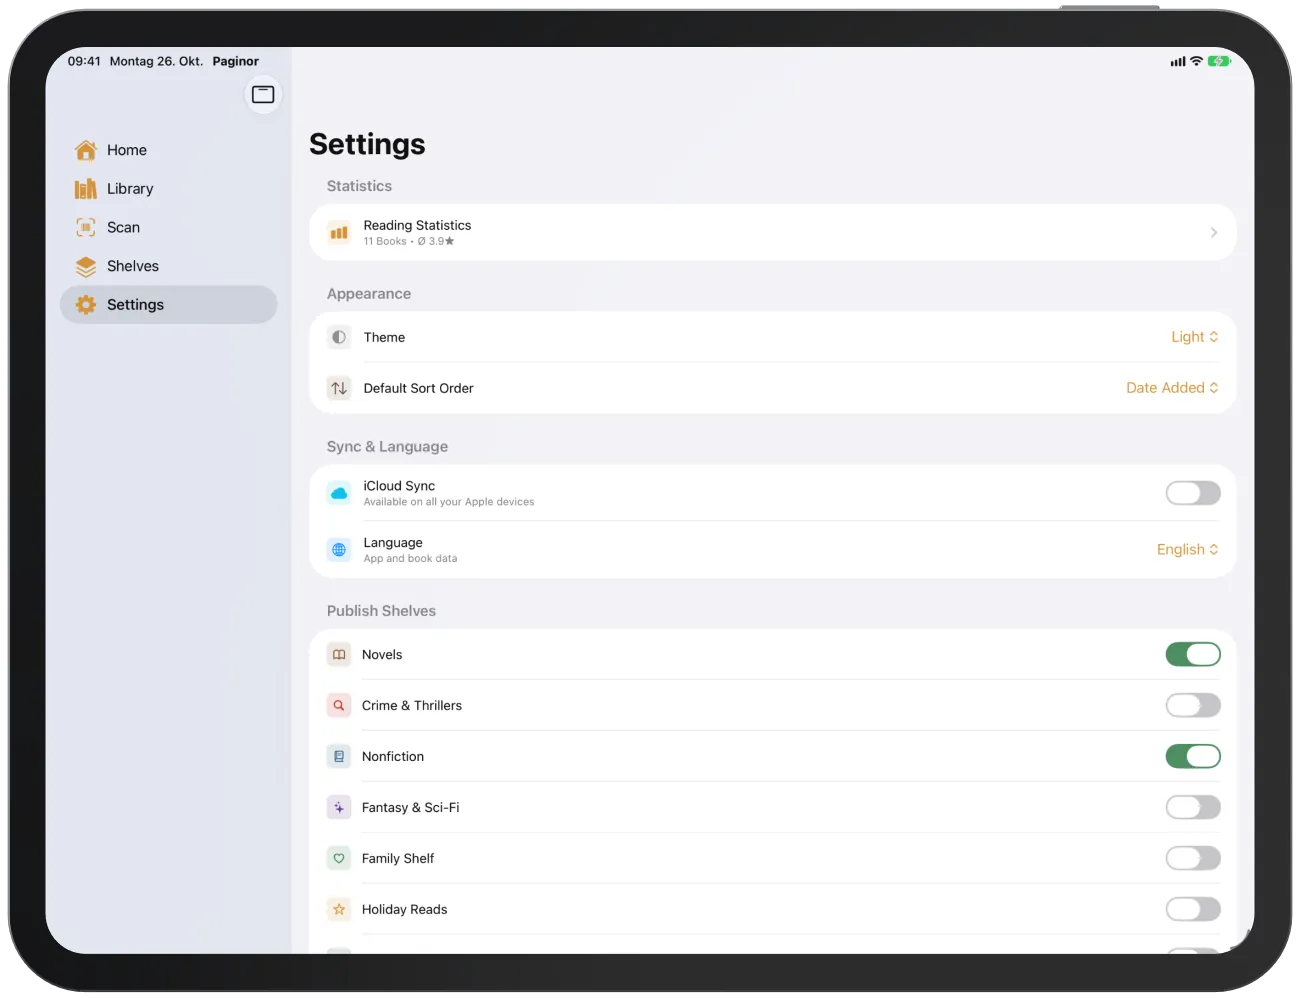This screenshot has width=1300, height=998.
Task: Enable publishing for Crime & Thrillers
Action: tap(1193, 706)
